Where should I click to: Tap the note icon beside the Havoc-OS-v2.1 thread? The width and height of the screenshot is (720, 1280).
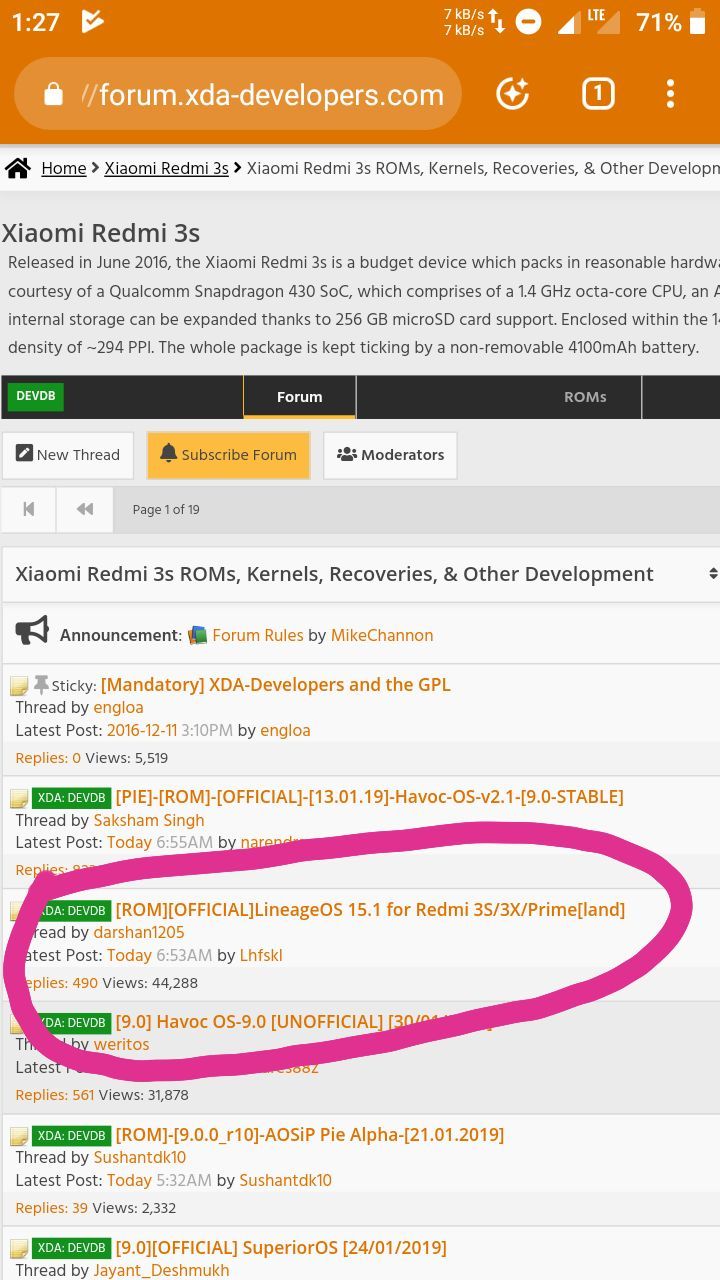pyautogui.click(x=19, y=799)
